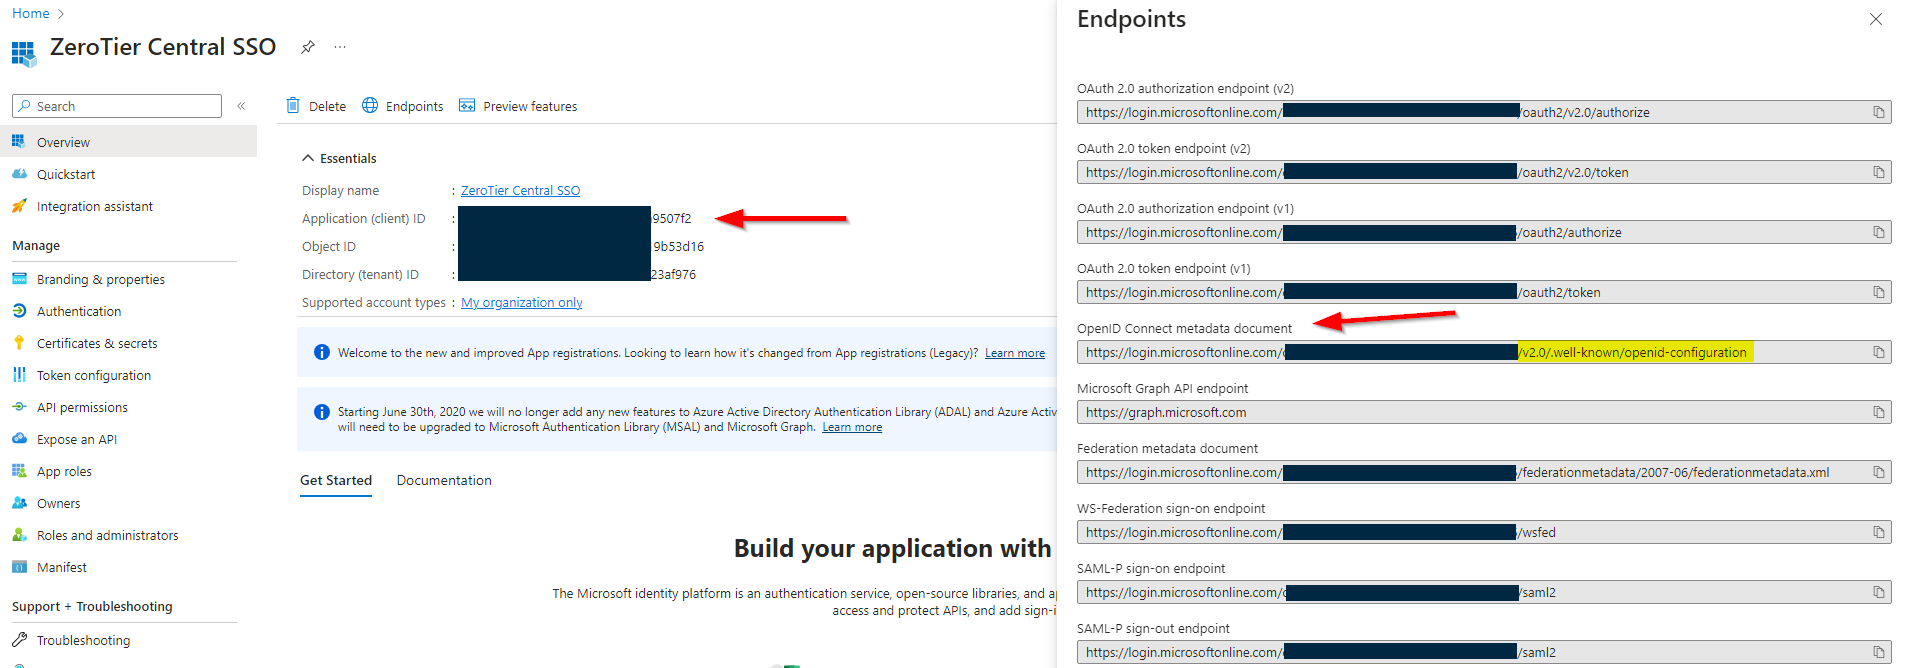The image size is (1910, 668).
Task: Click the app registration icon beside title
Action: point(24,52)
